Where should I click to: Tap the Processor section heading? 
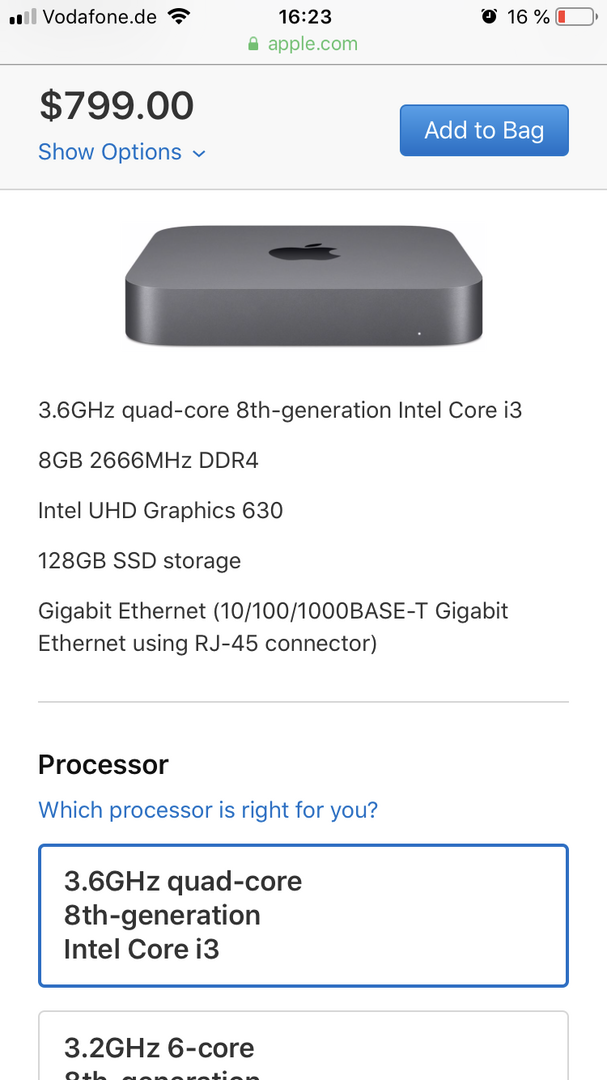click(x=103, y=765)
